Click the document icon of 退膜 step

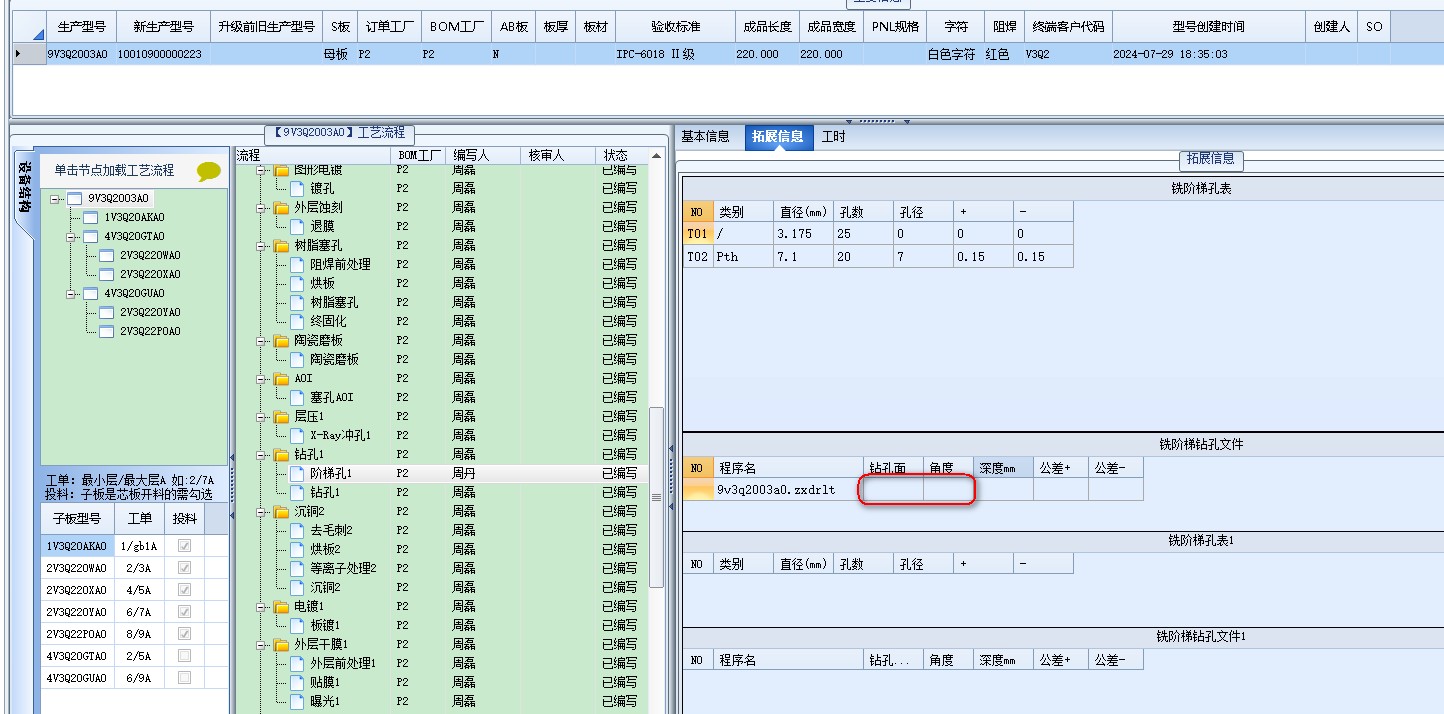tap(297, 227)
